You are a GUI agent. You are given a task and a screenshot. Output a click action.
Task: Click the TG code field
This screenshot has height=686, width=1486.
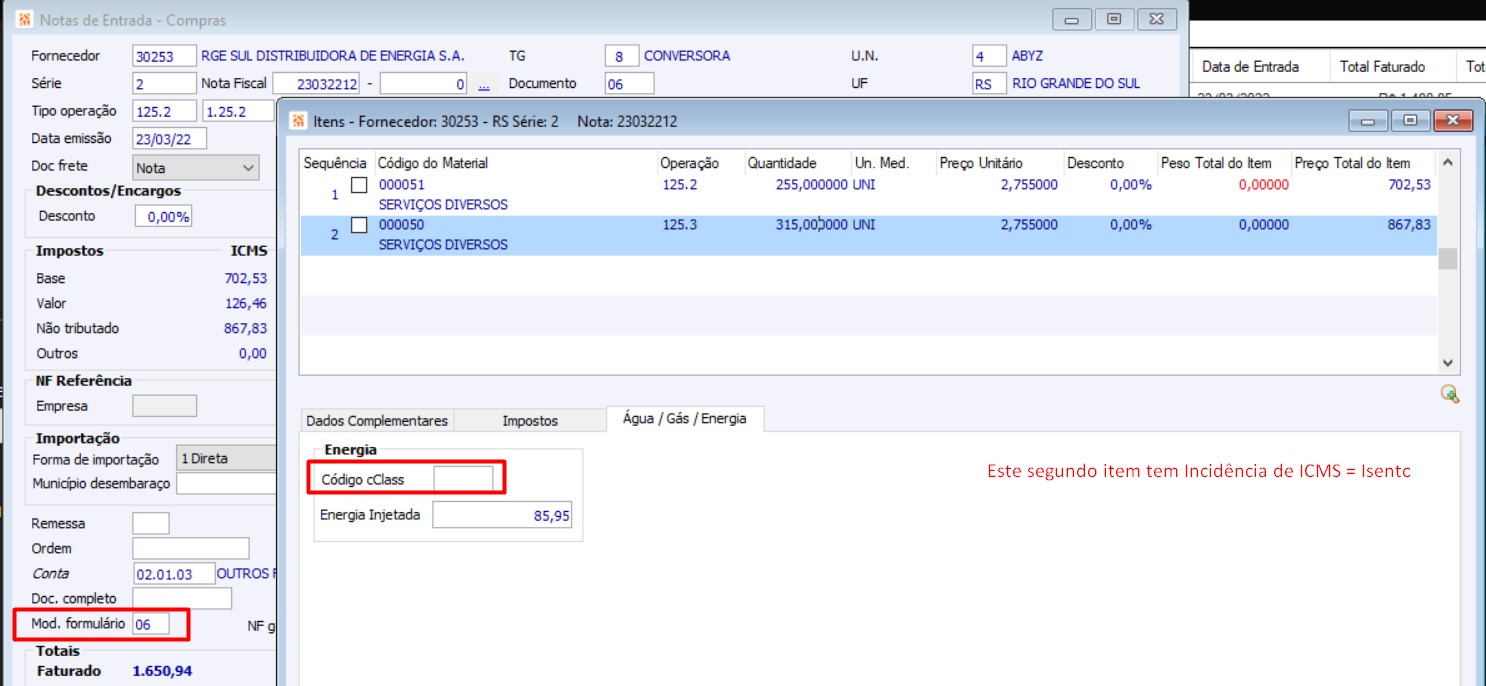[621, 56]
